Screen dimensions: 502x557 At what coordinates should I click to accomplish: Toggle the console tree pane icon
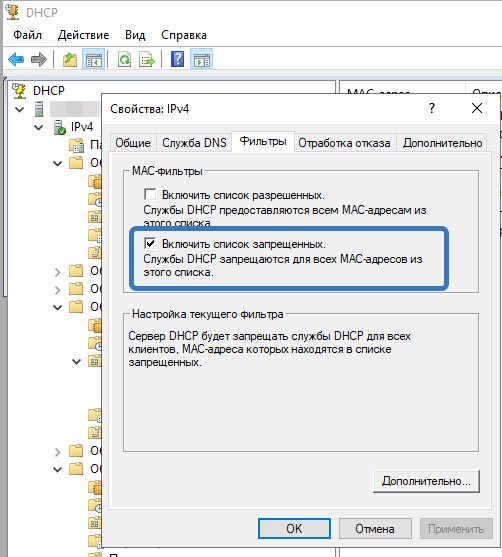pyautogui.click(x=93, y=59)
